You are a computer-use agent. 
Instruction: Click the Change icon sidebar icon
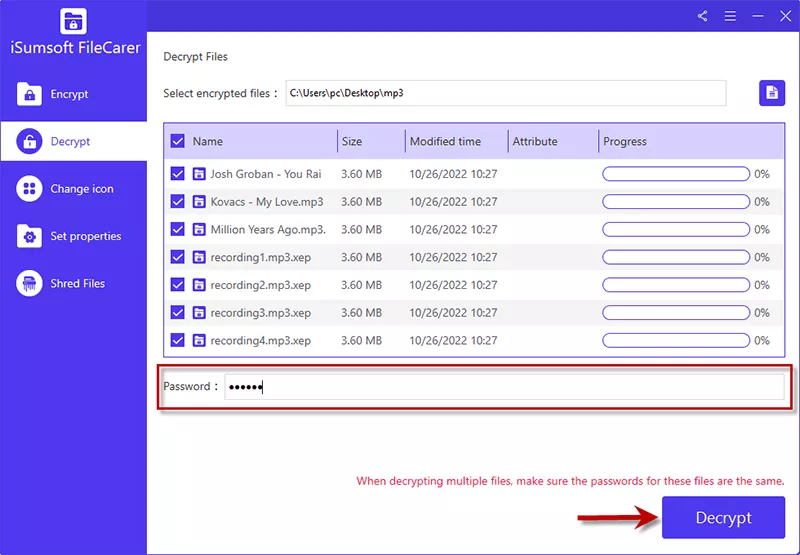30,189
